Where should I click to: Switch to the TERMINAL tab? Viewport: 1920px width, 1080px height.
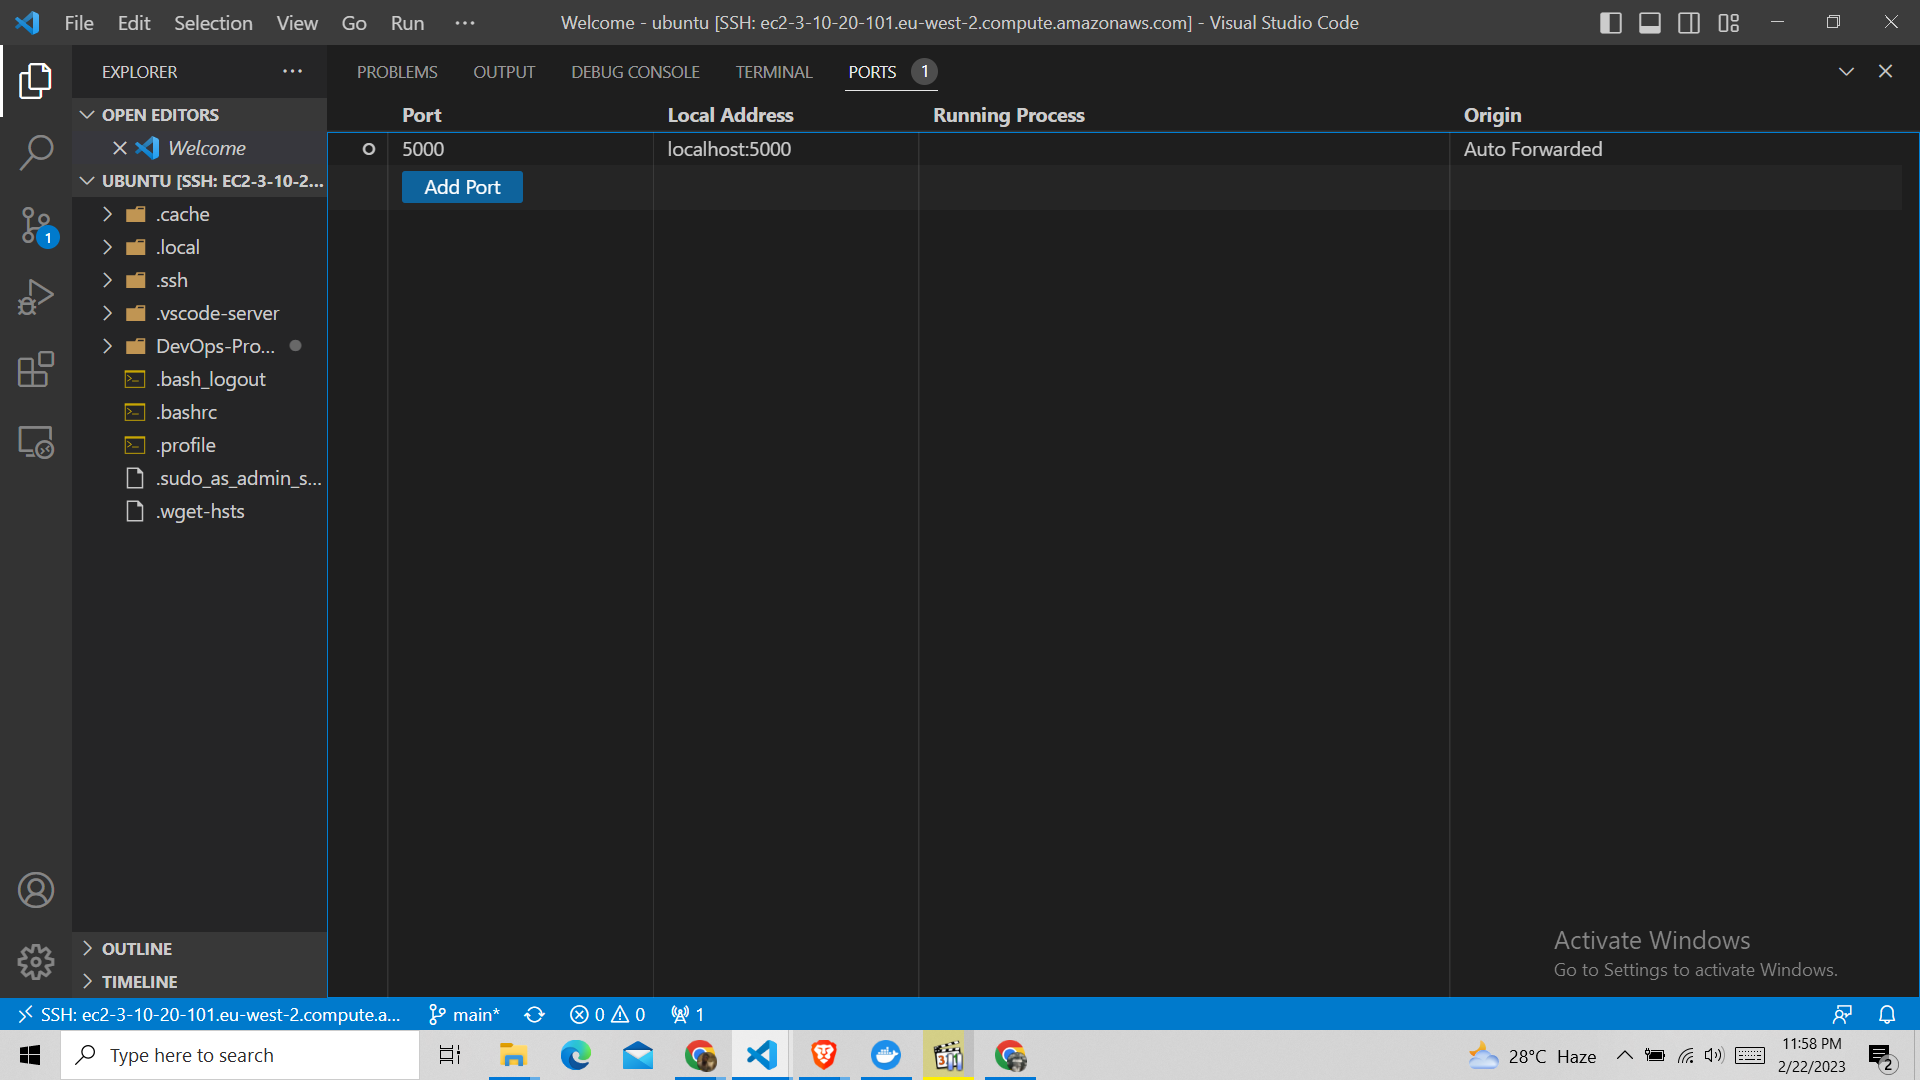(x=774, y=71)
